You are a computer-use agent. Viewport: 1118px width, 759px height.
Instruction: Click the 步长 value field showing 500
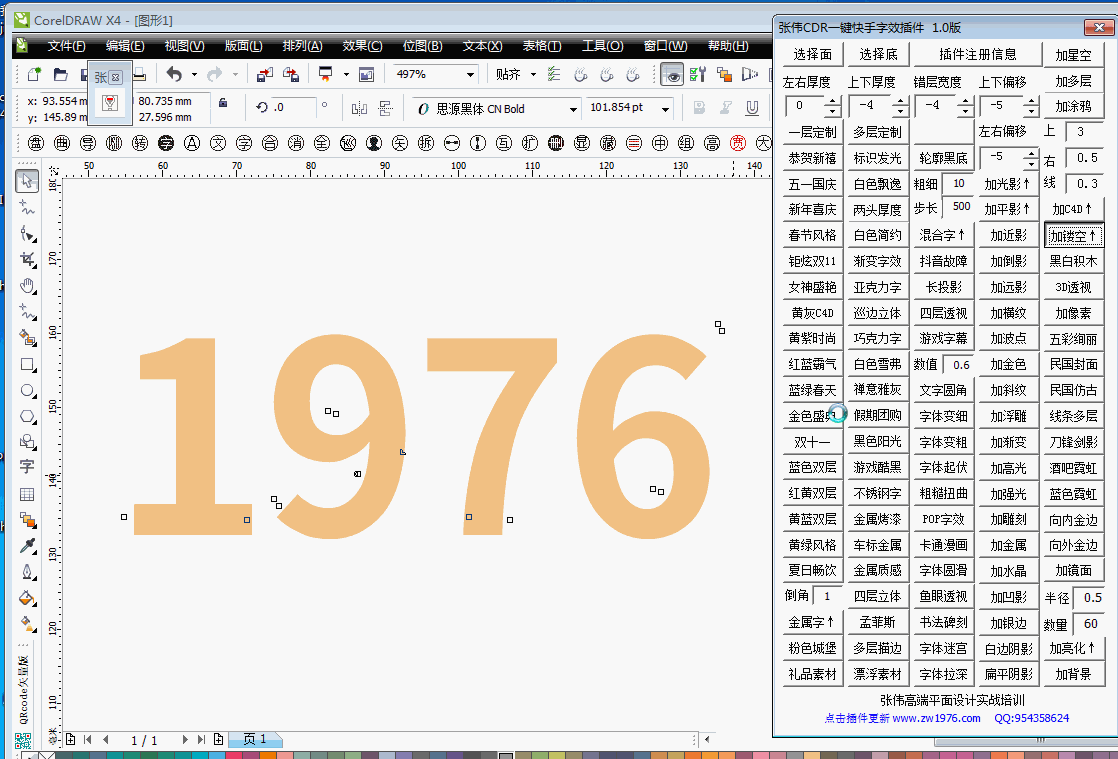959,207
